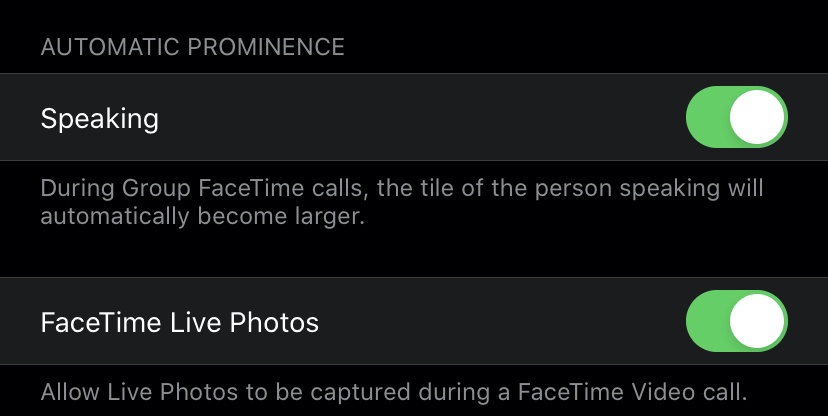Click the green track of the Live Photos toggle

(x=707, y=320)
